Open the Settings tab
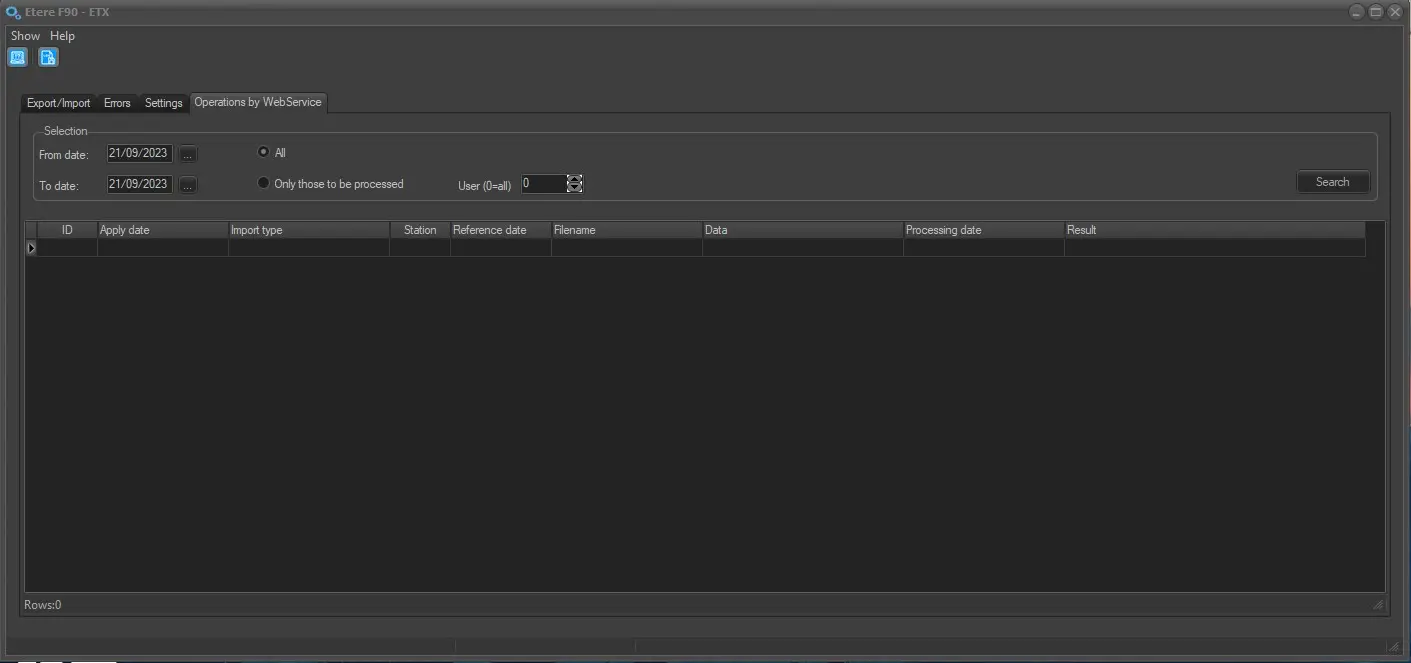 163,103
